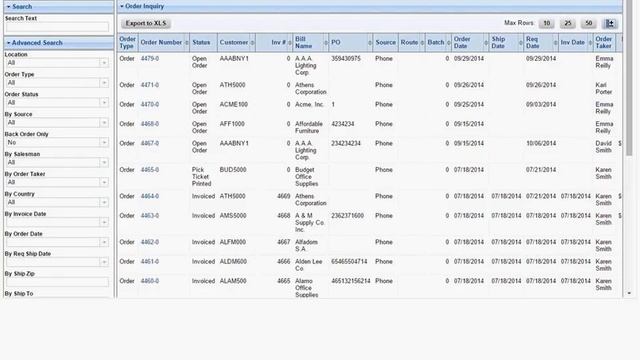The width and height of the screenshot is (640, 360).
Task: Click the Order Type column header
Action: (x=127, y=42)
